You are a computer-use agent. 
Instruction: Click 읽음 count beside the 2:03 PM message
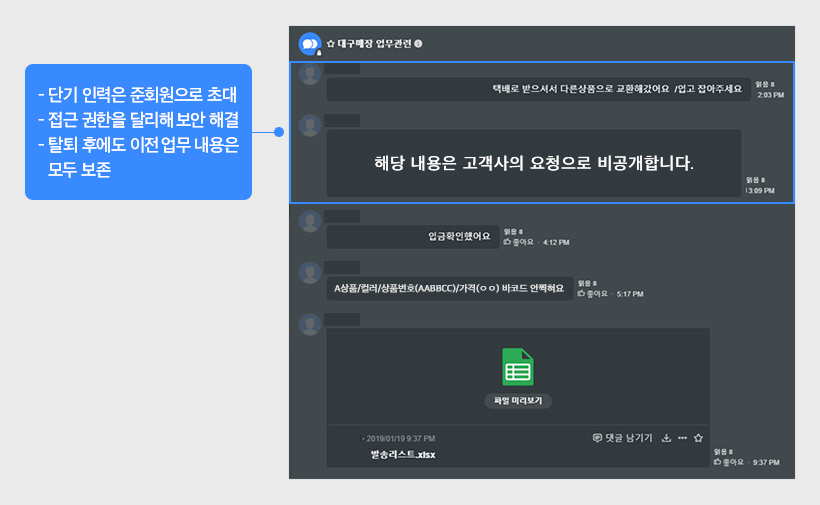point(763,84)
